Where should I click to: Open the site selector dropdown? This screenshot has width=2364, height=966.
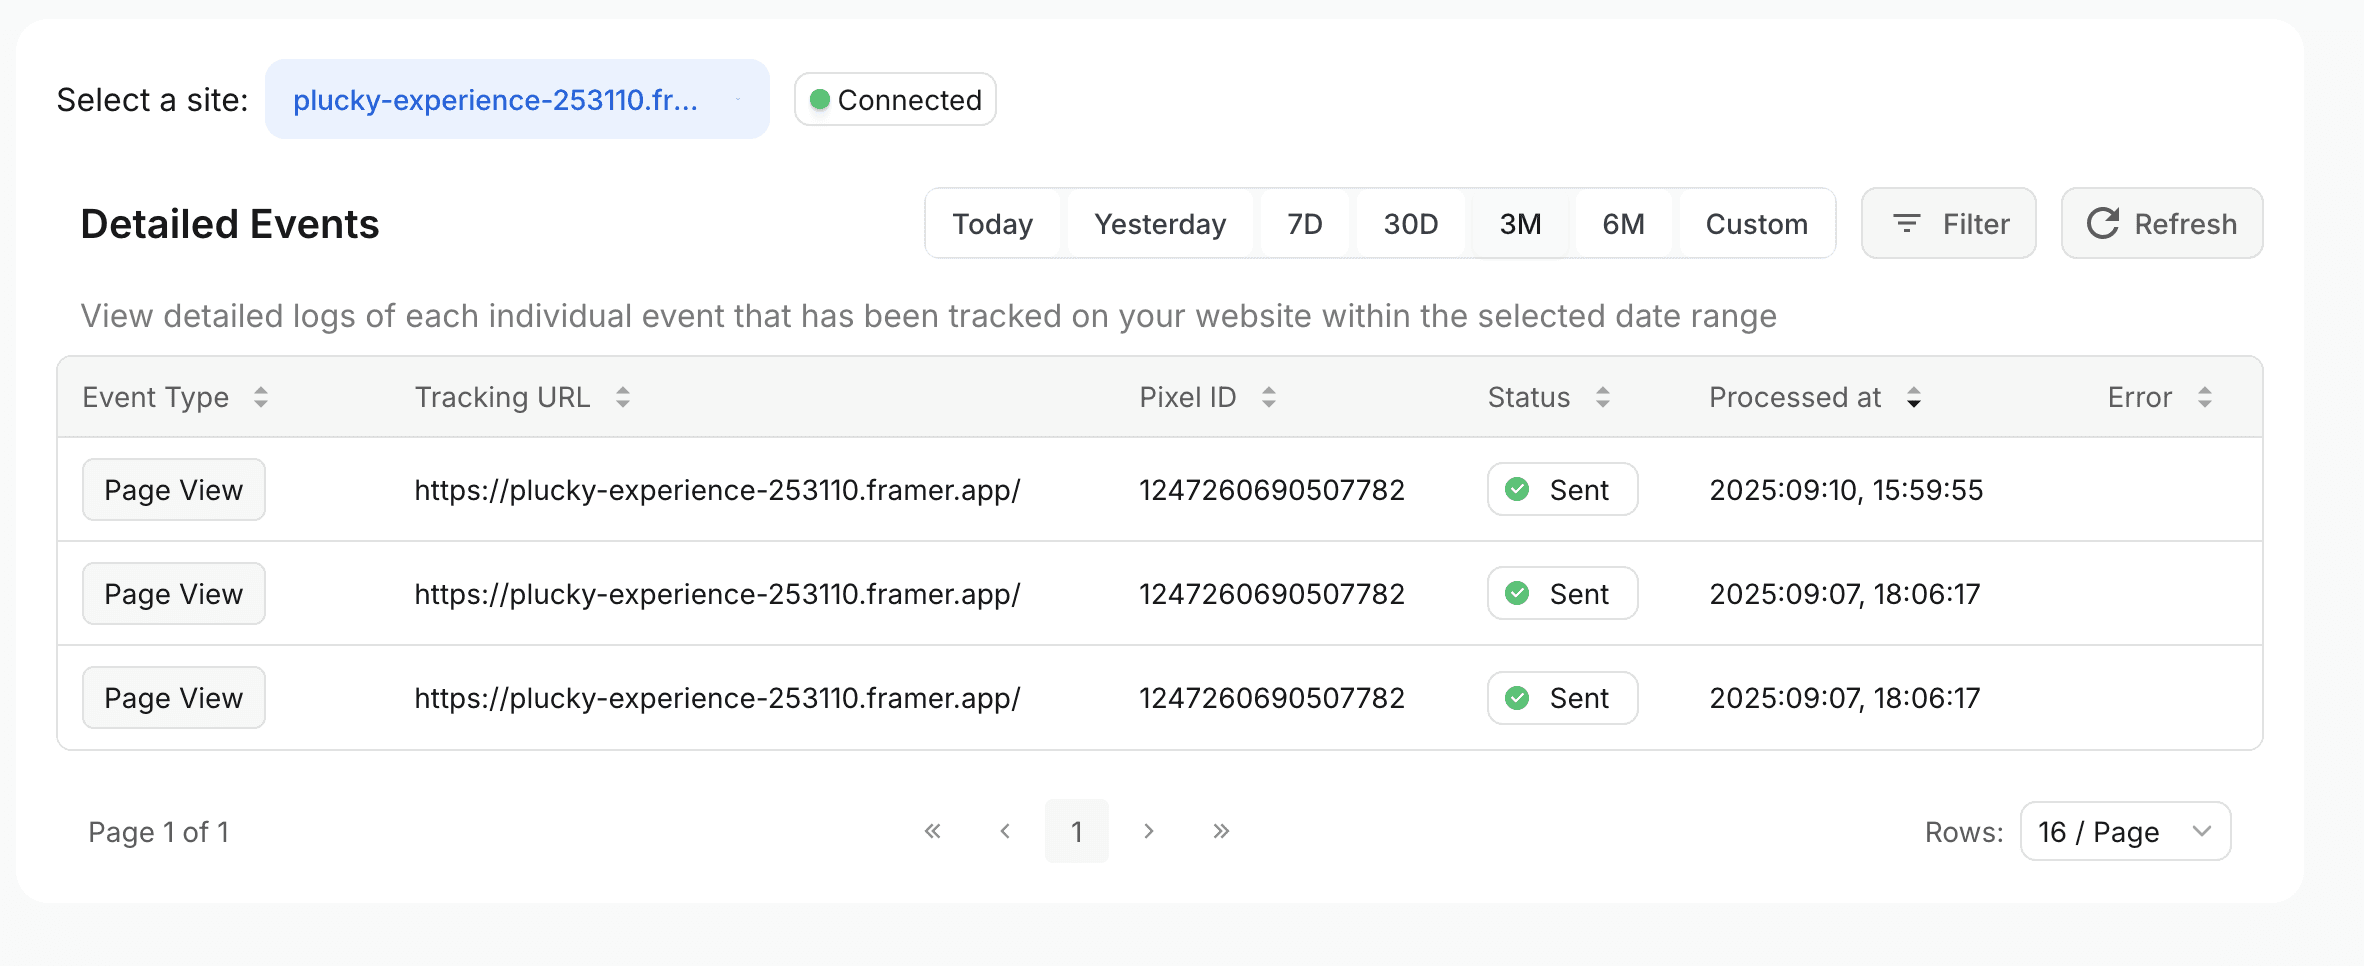coord(516,99)
